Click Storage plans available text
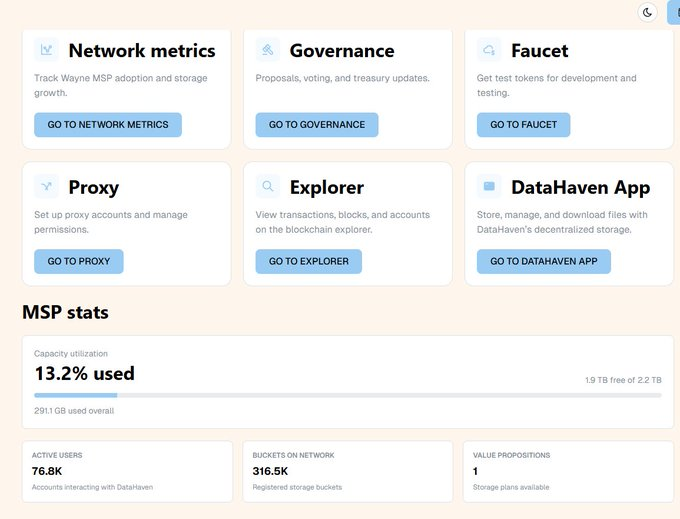 pyautogui.click(x=511, y=487)
